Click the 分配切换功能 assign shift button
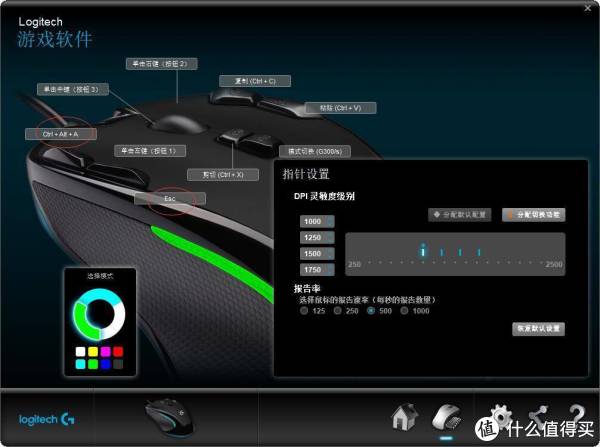Viewport: 600px width, 447px height. click(533, 215)
